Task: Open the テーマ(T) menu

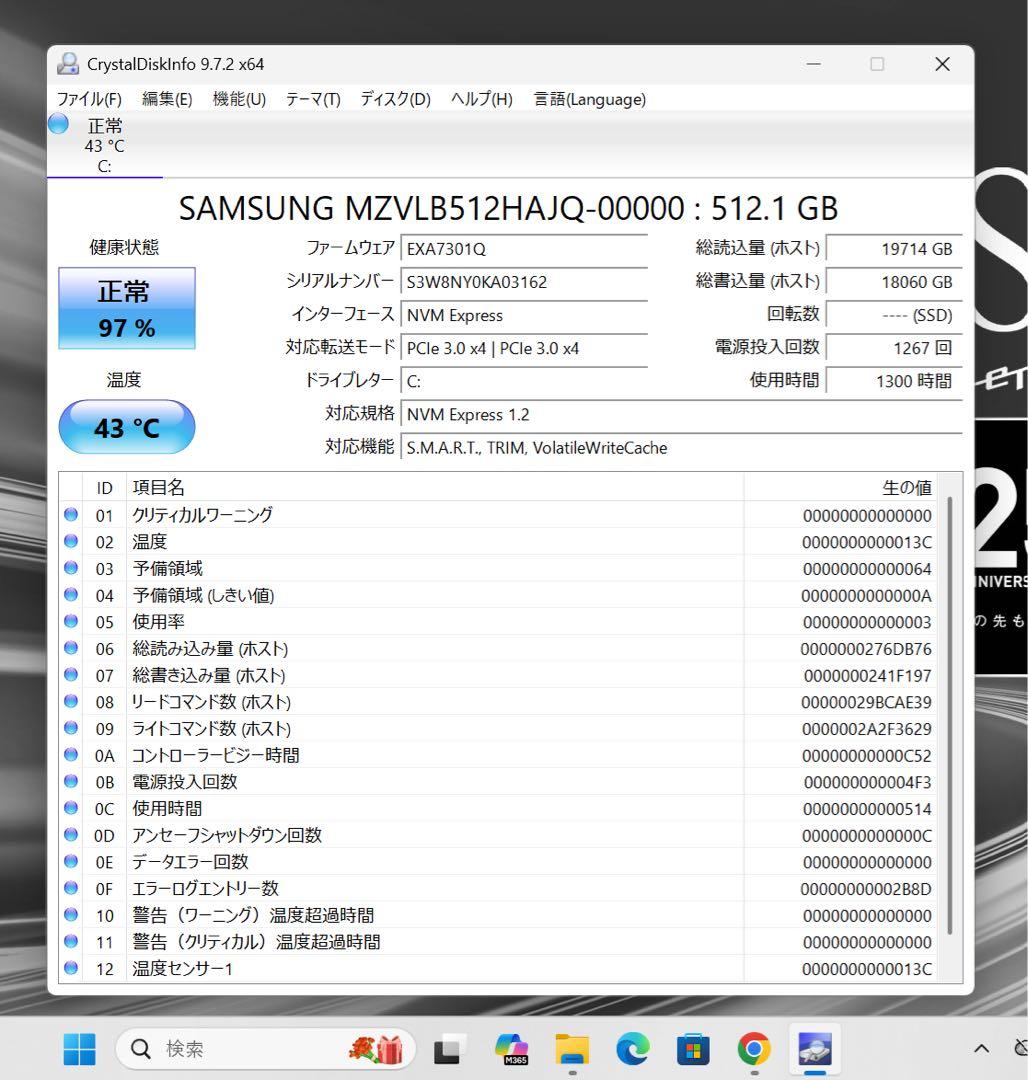Action: 312,99
